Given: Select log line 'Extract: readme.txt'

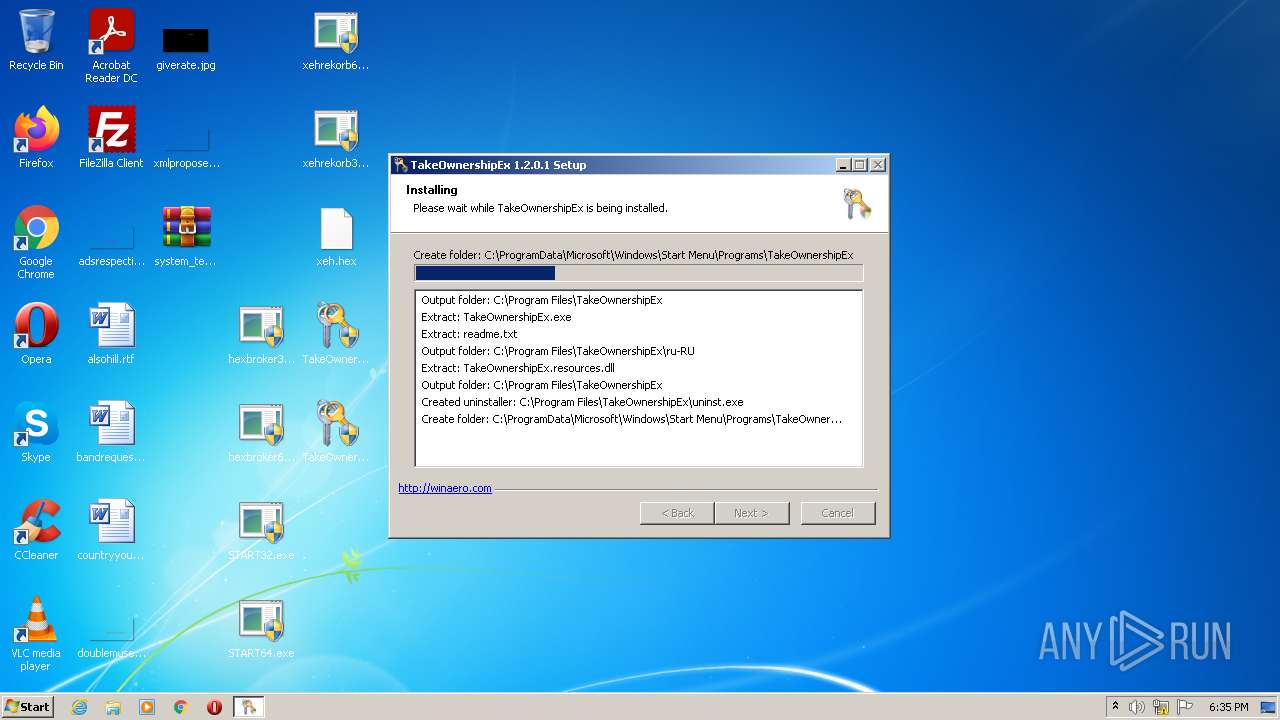Looking at the screenshot, I should click(469, 334).
